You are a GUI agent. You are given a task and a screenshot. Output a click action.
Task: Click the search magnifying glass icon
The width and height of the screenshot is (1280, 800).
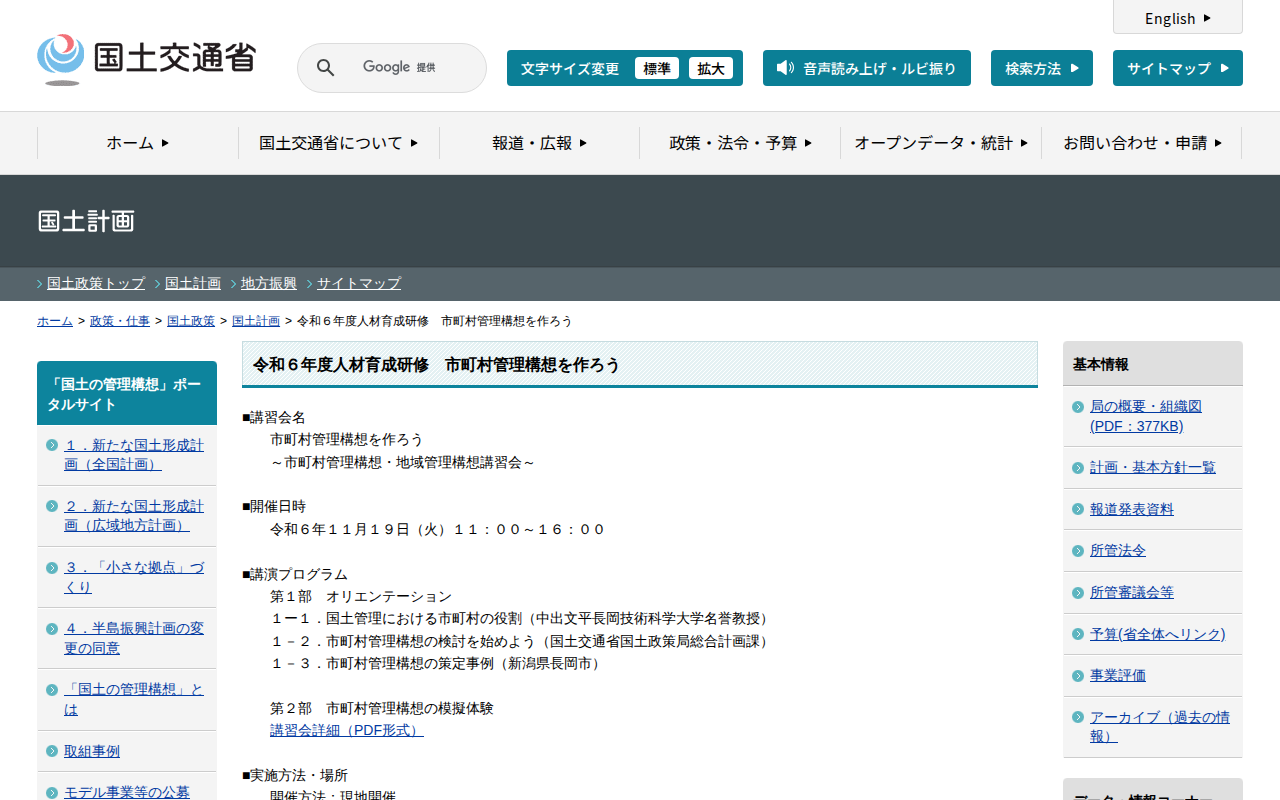pos(325,68)
